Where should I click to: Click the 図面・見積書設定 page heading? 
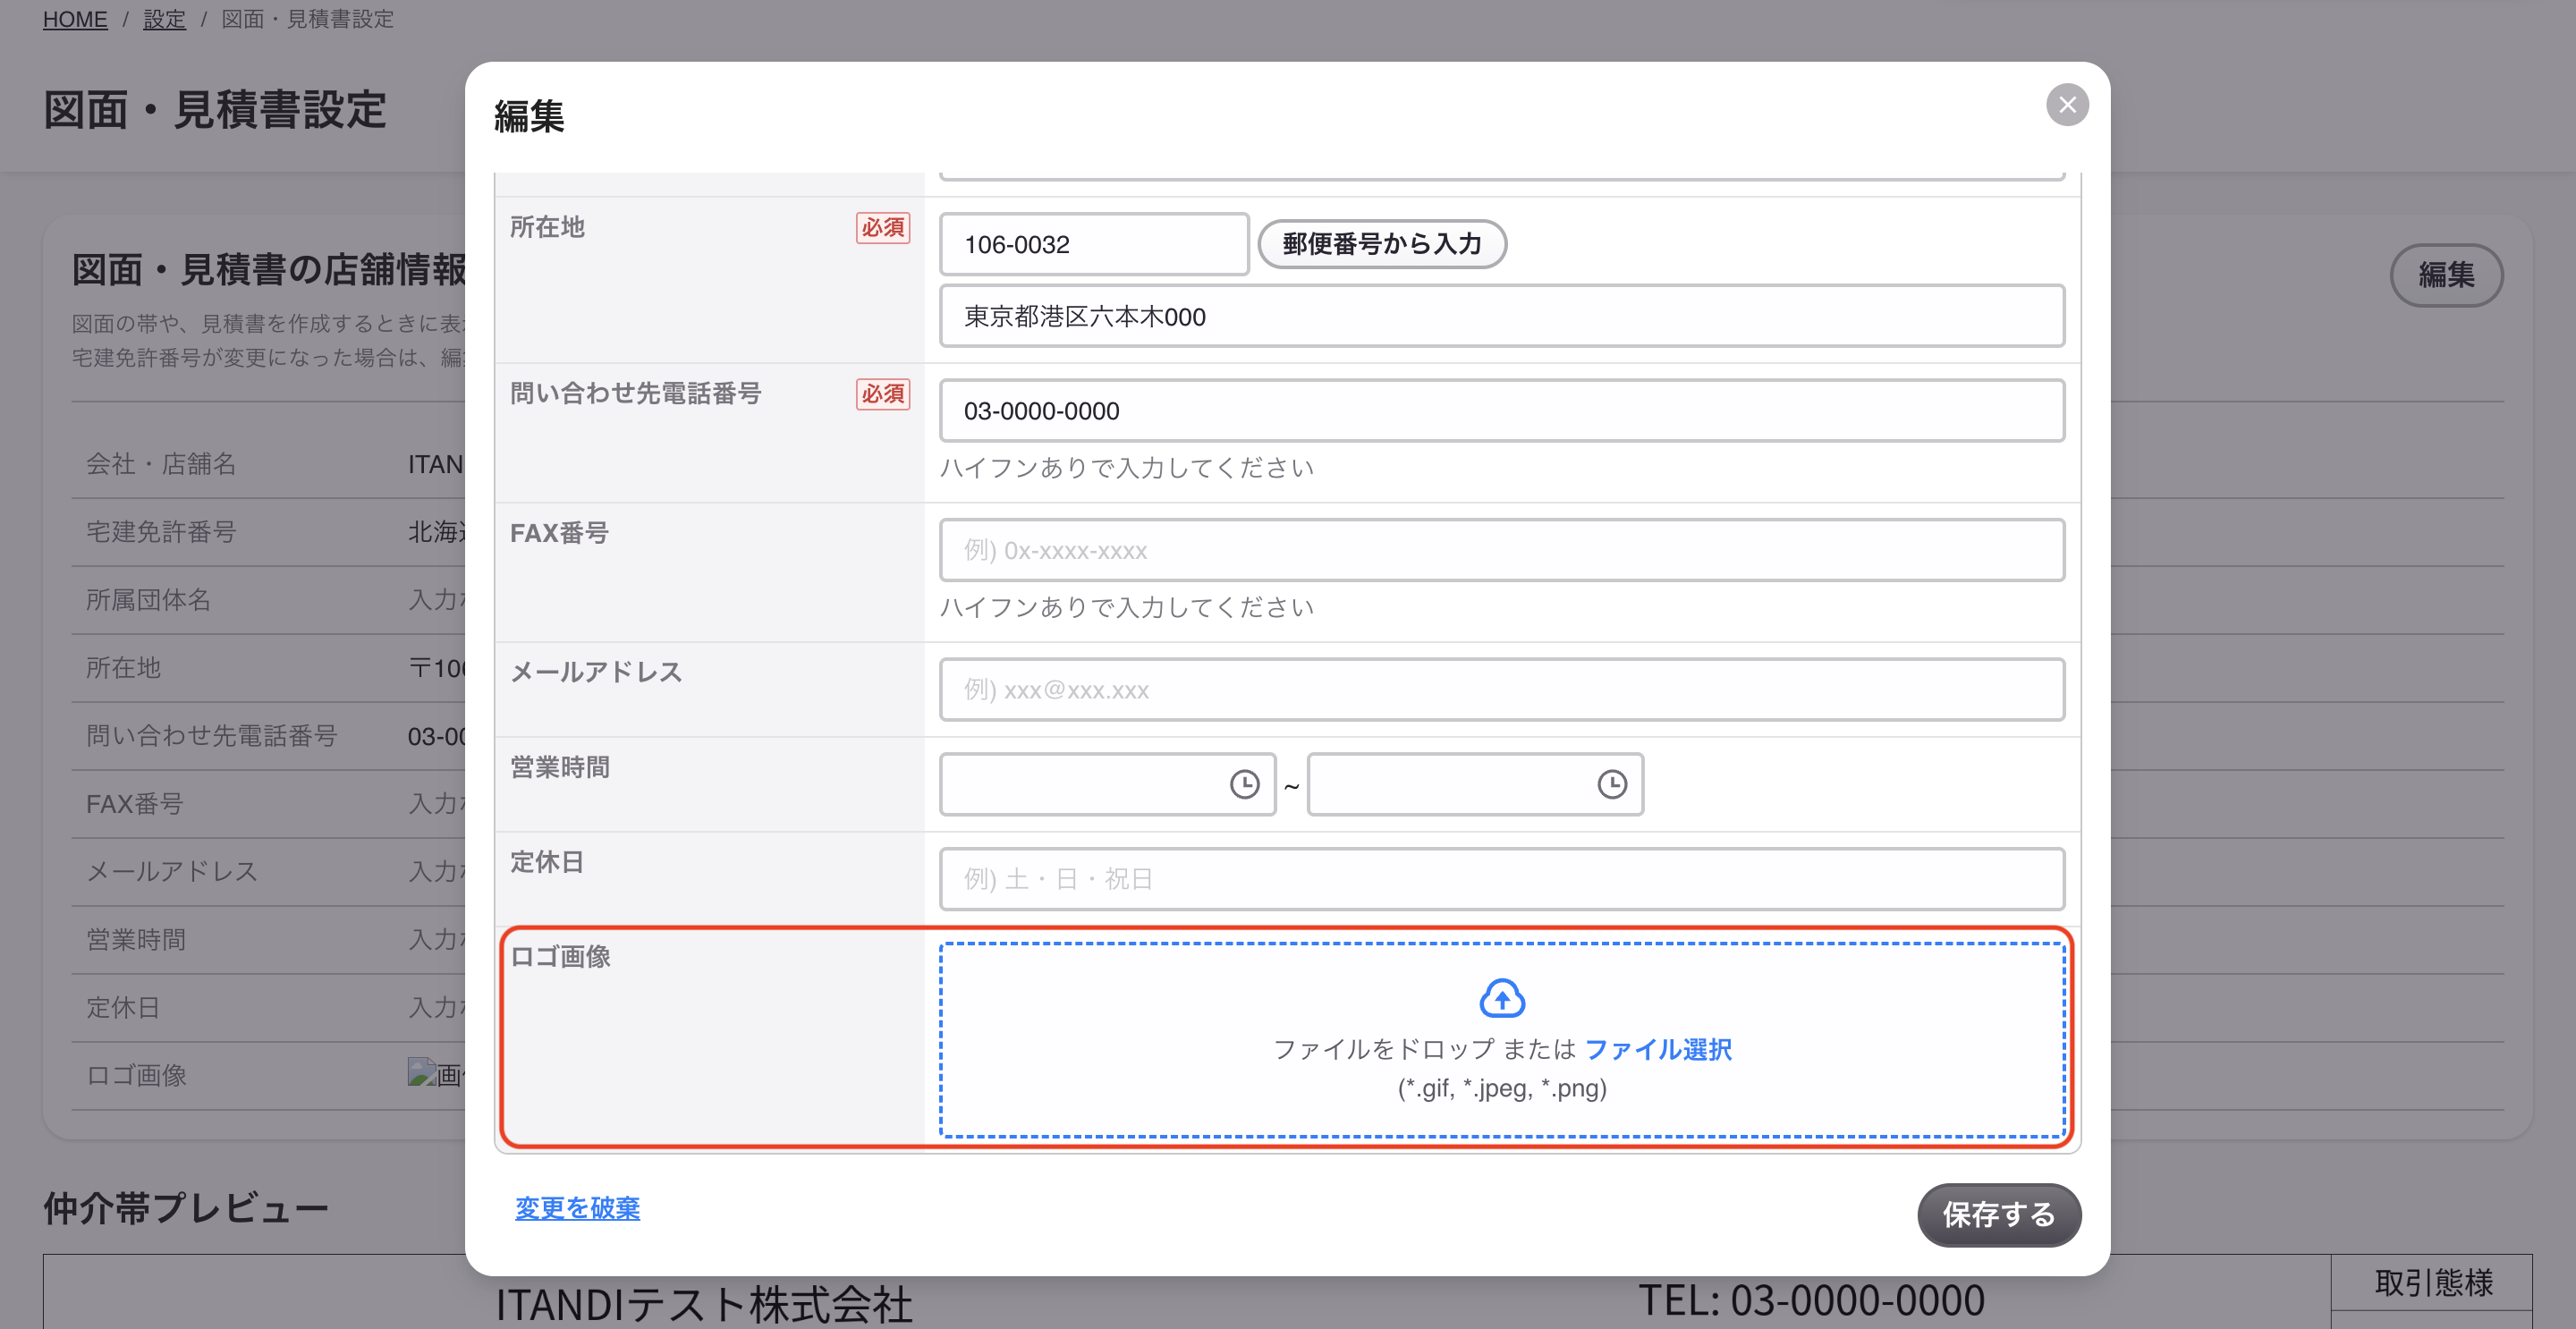tap(215, 109)
